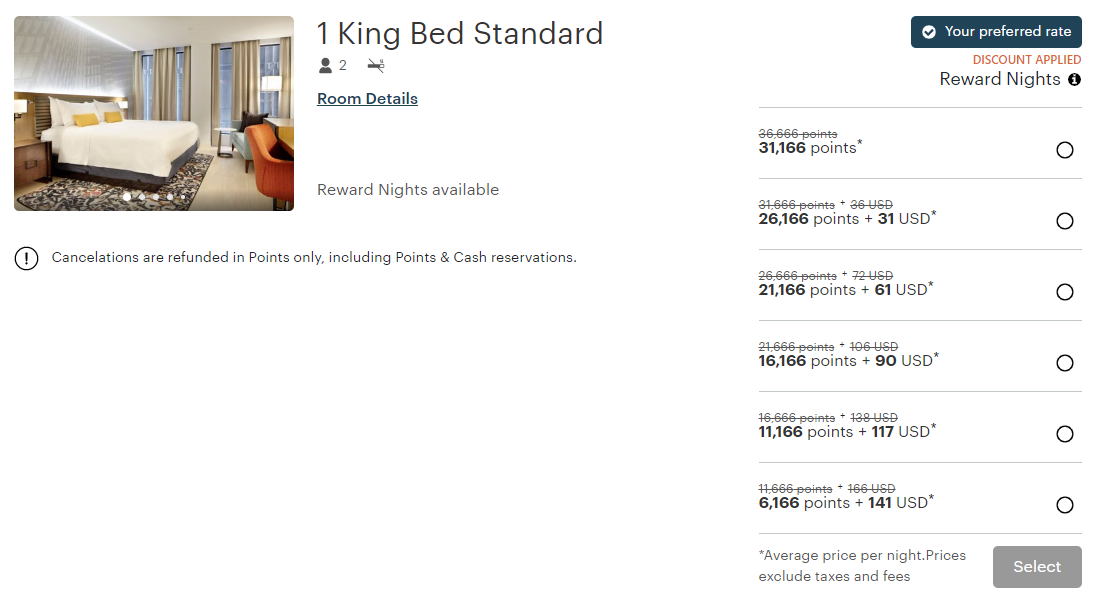Screen dimensions: 1093x612
Task: Open the Room Details link
Action: 367,99
